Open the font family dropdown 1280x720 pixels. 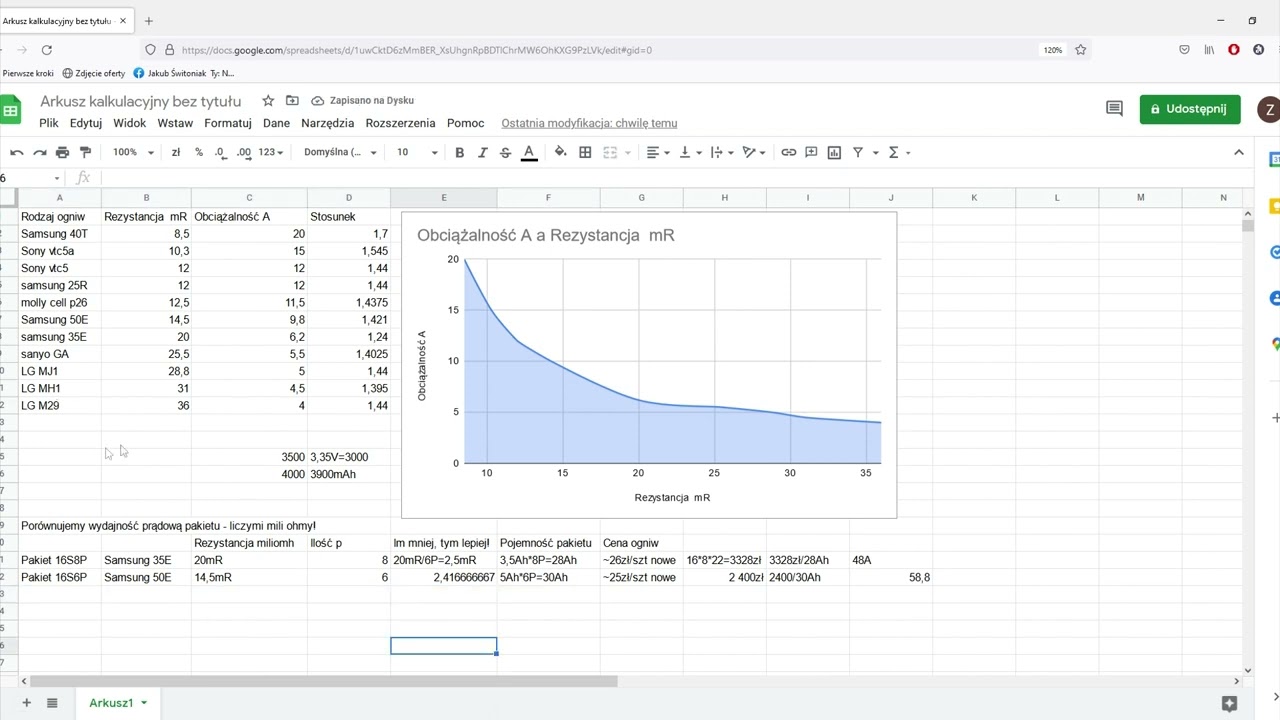coord(341,152)
